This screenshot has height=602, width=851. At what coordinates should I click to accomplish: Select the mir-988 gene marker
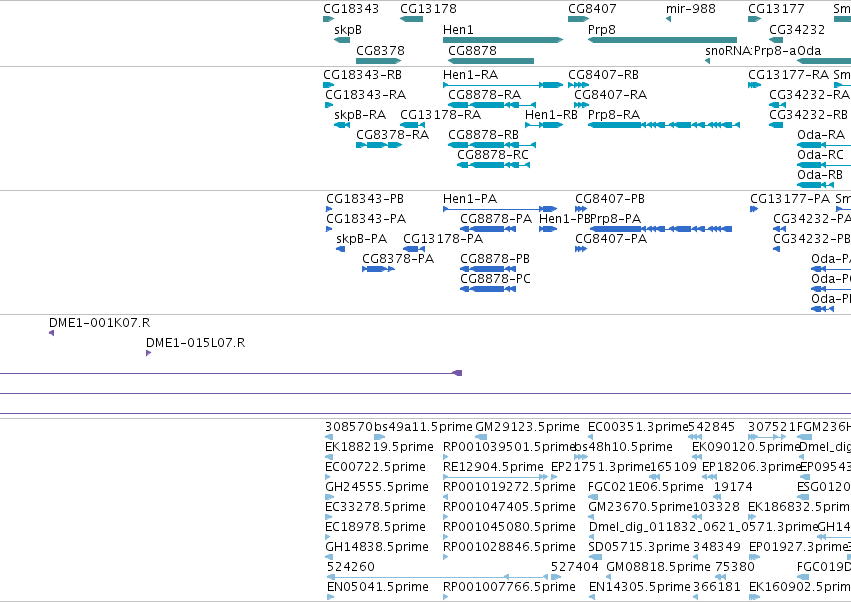(669, 19)
